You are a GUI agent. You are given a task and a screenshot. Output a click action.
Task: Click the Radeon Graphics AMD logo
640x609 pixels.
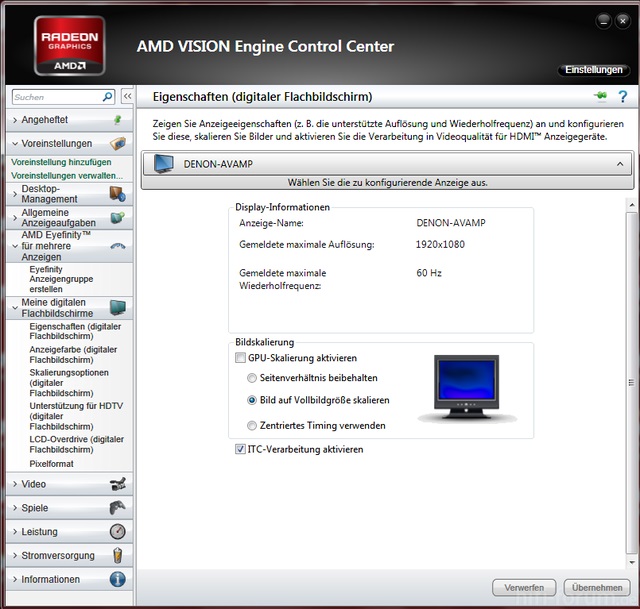pos(70,46)
